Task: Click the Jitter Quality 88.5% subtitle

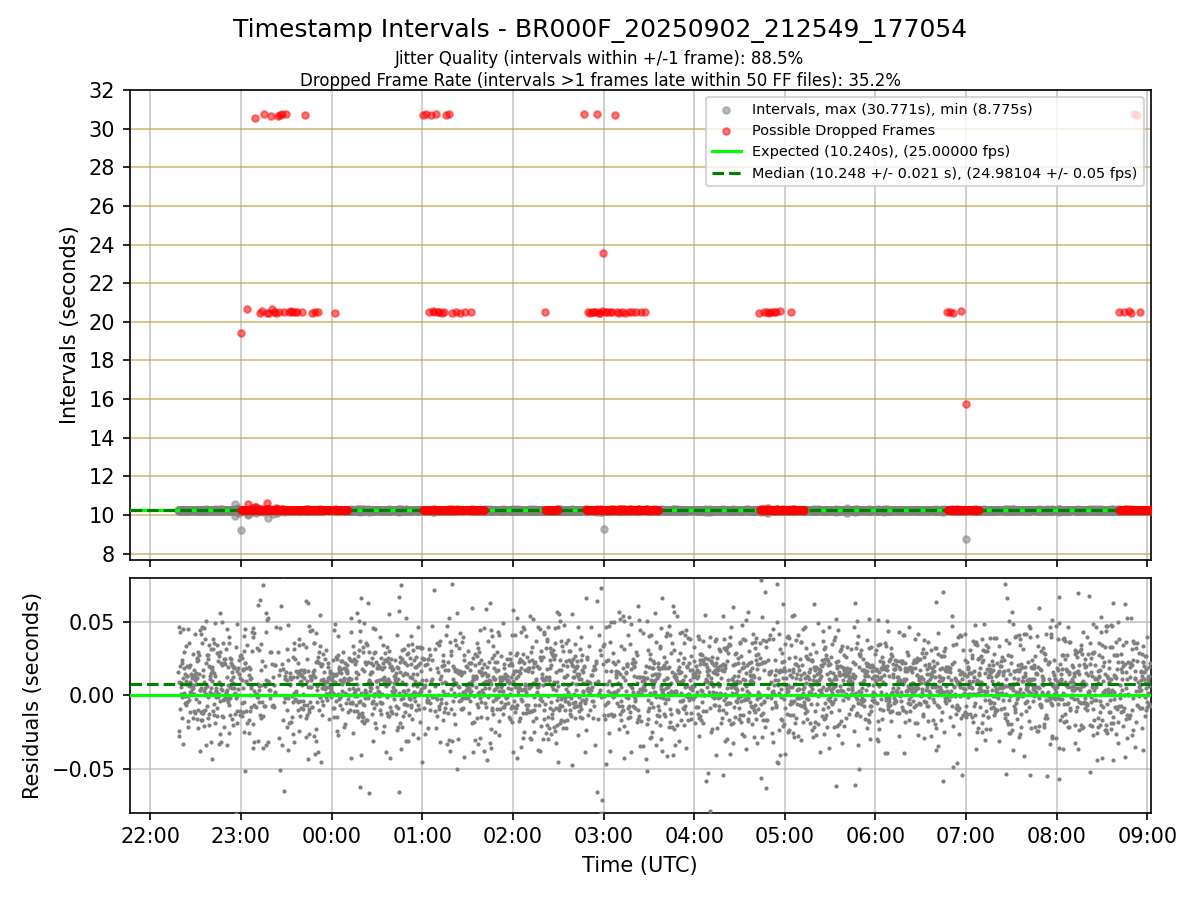Action: (x=599, y=58)
